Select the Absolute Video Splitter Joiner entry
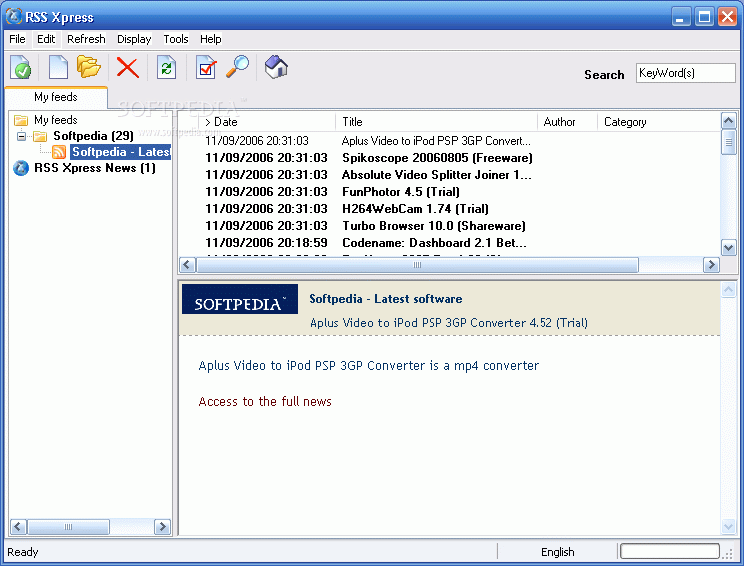The width and height of the screenshot is (744, 566). [437, 175]
